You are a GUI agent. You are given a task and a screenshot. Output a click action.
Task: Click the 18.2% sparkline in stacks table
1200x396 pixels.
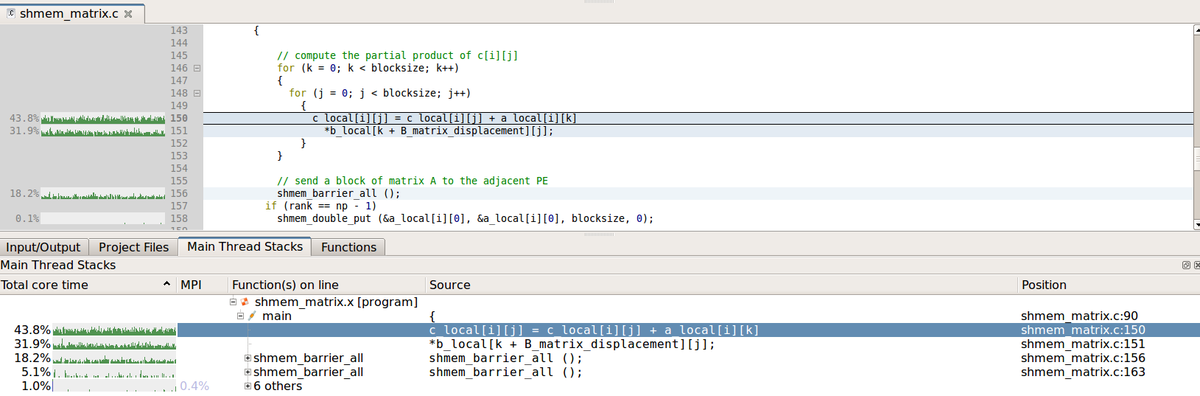pyautogui.click(x=115, y=358)
